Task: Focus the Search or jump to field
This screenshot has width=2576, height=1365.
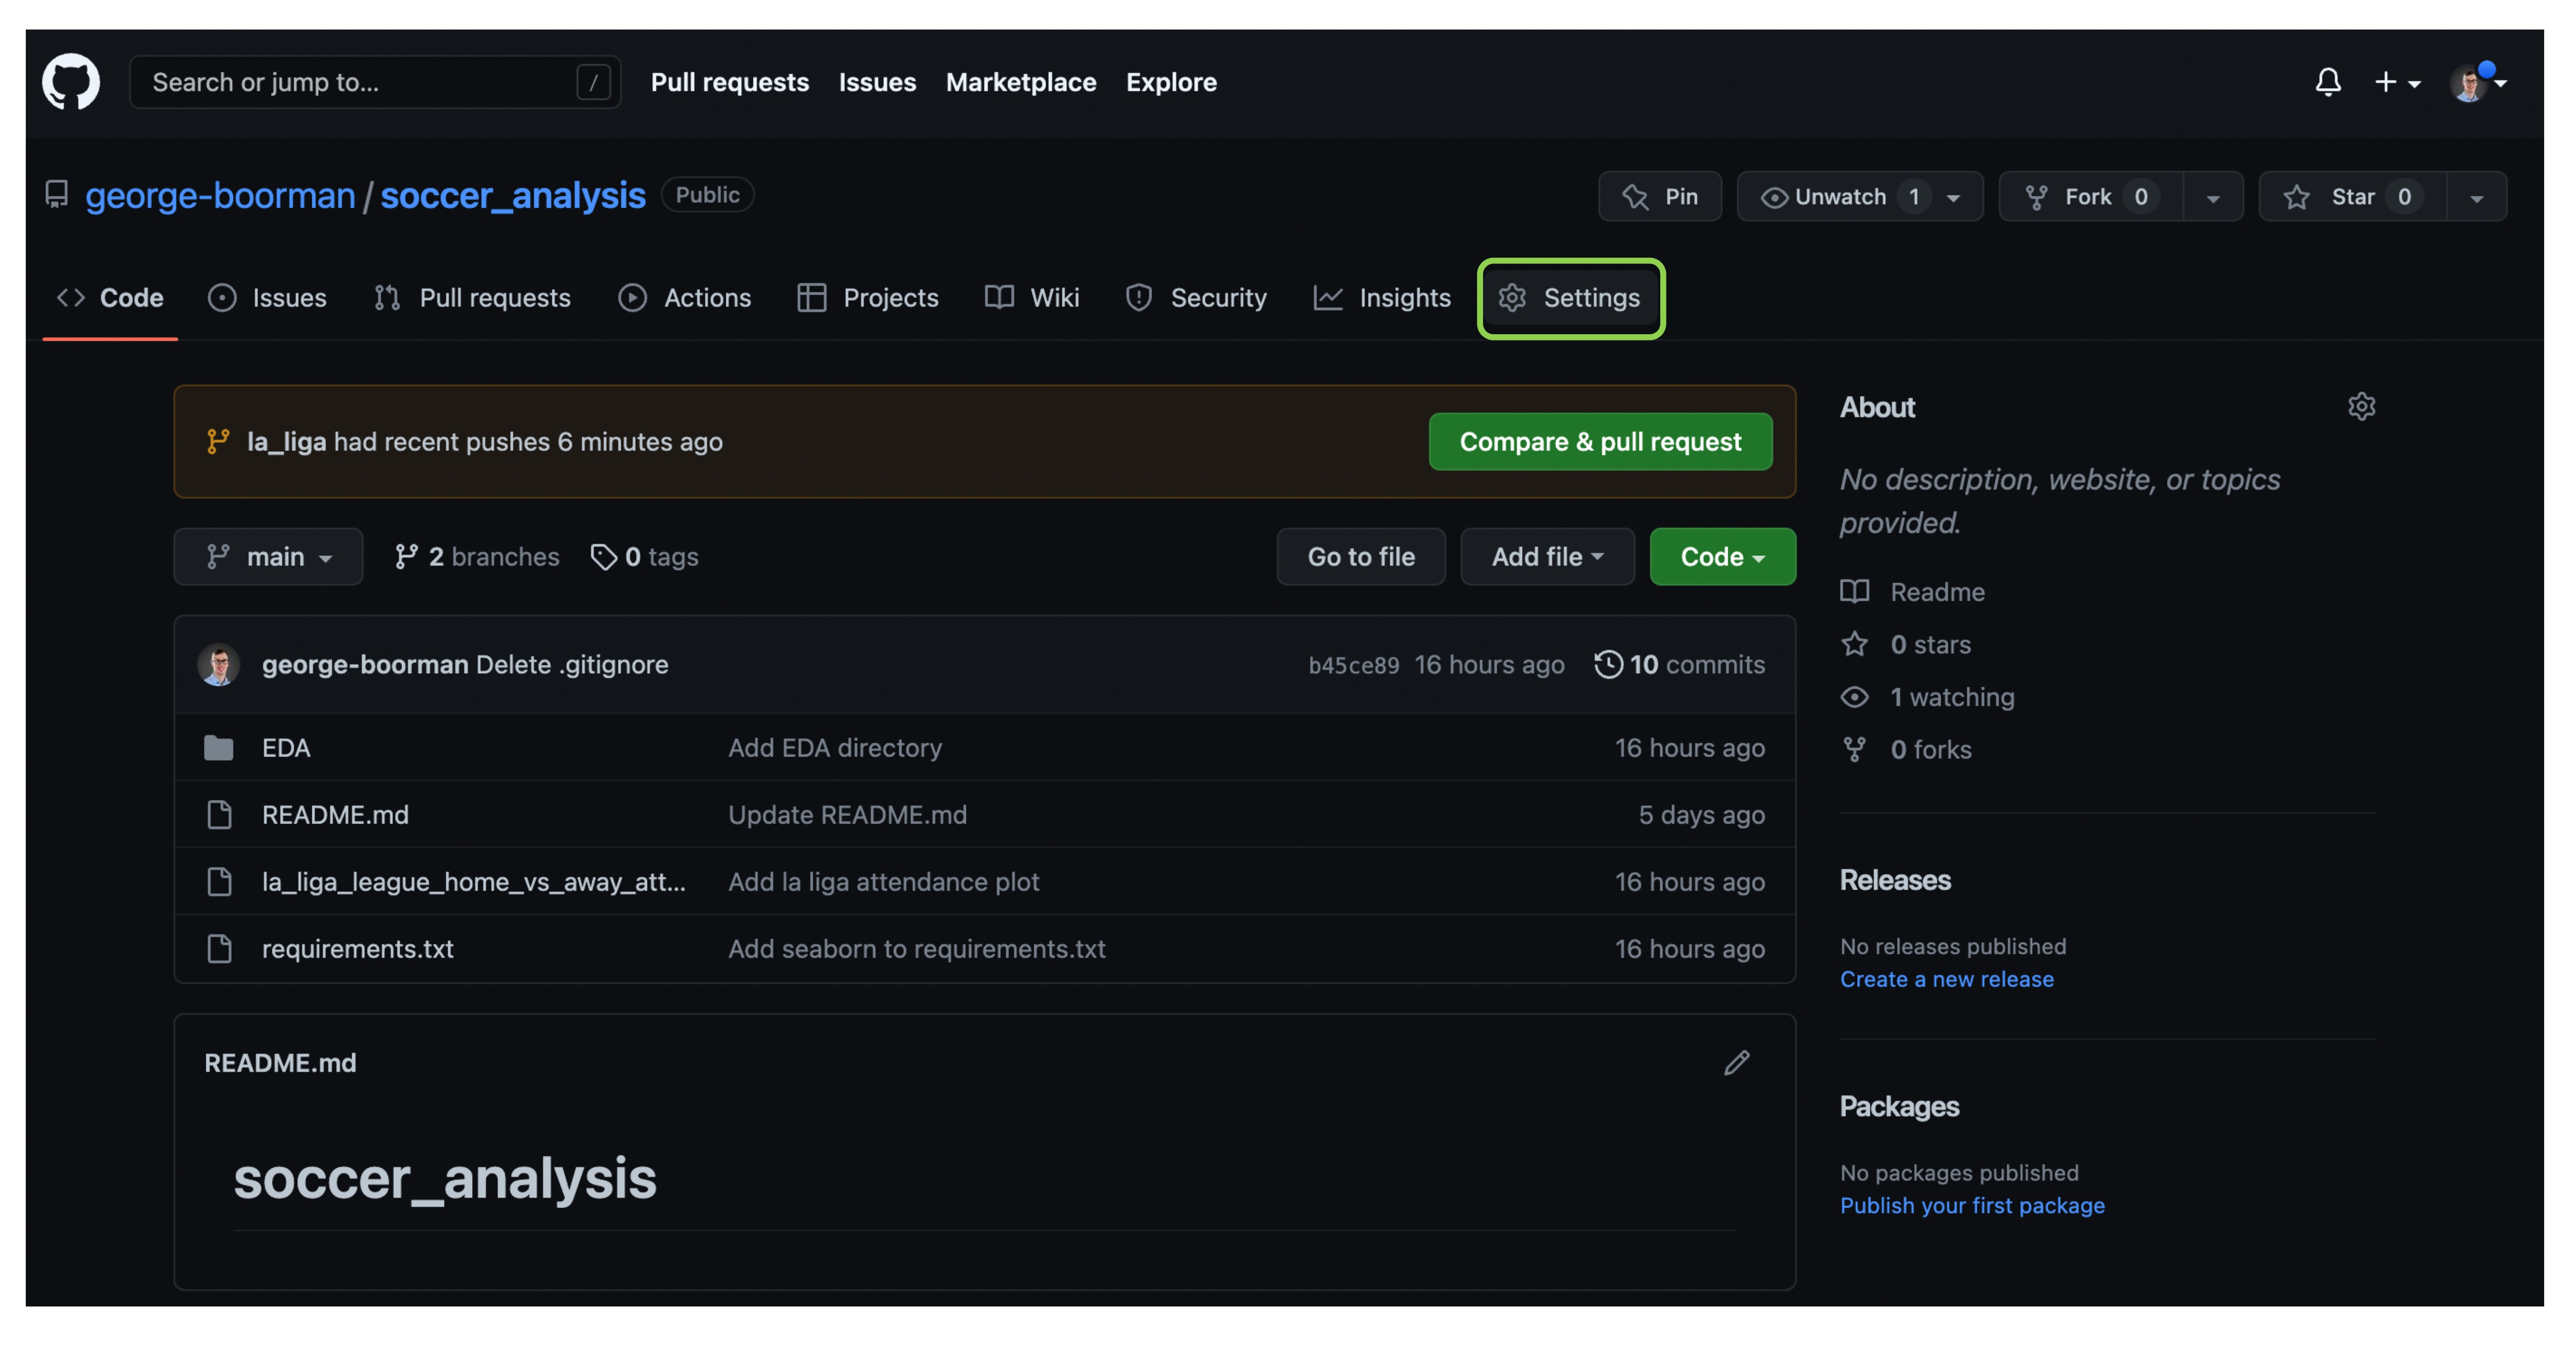Action: pos(375,82)
